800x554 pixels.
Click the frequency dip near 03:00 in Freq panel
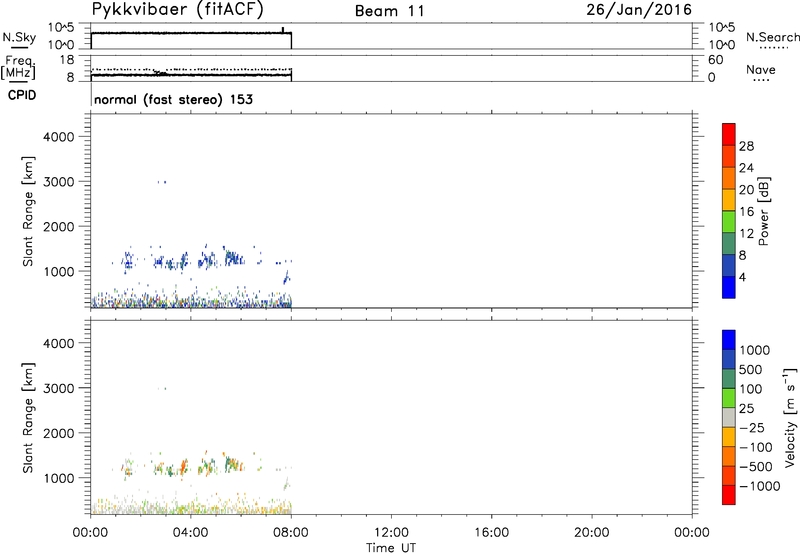coord(160,73)
